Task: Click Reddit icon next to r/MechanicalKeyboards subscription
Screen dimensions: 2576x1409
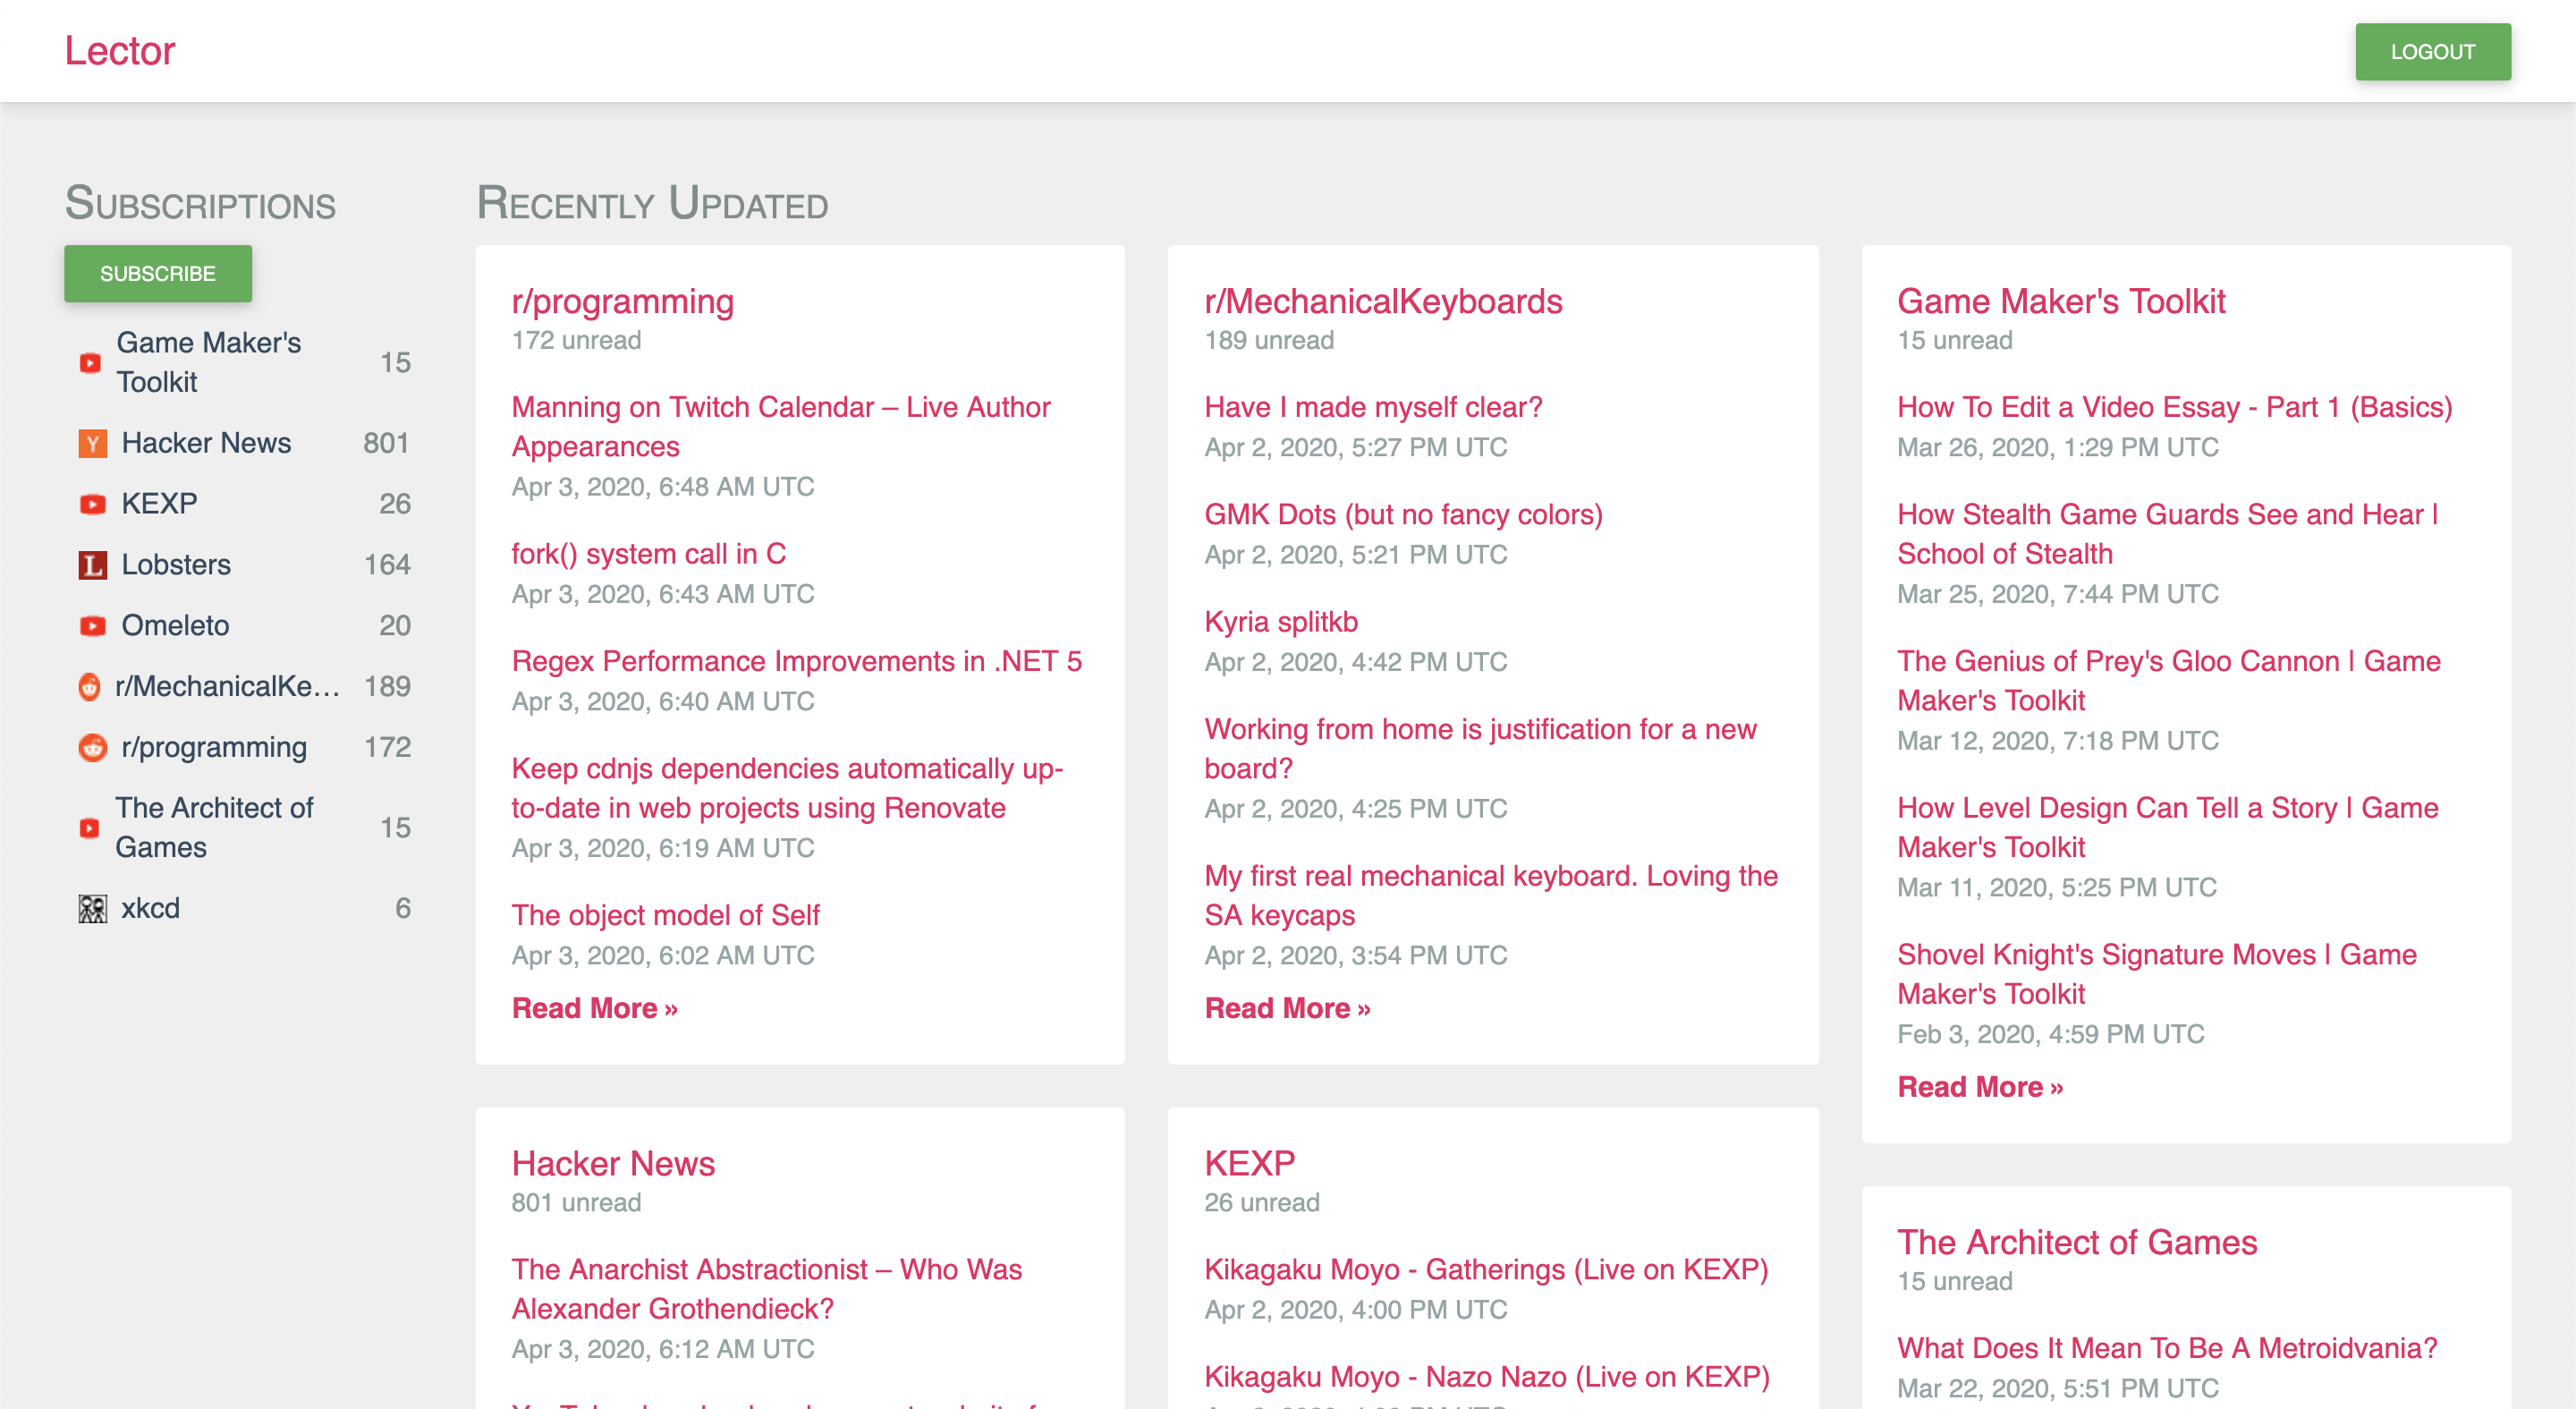Action: [90, 687]
